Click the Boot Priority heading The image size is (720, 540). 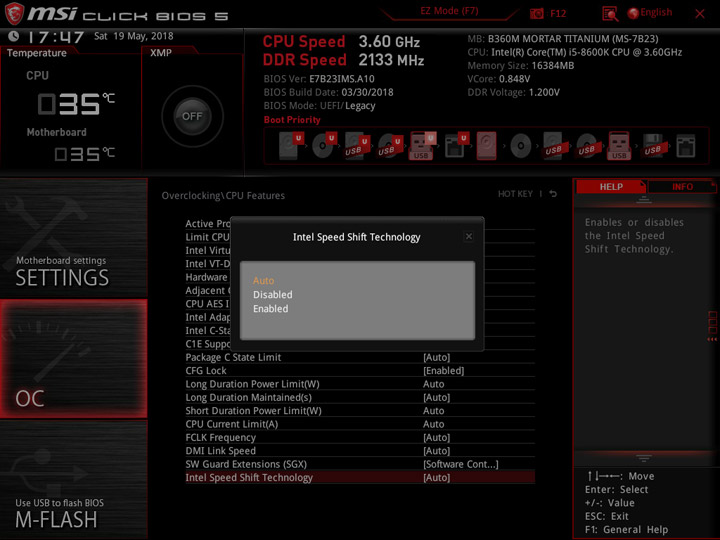292,120
